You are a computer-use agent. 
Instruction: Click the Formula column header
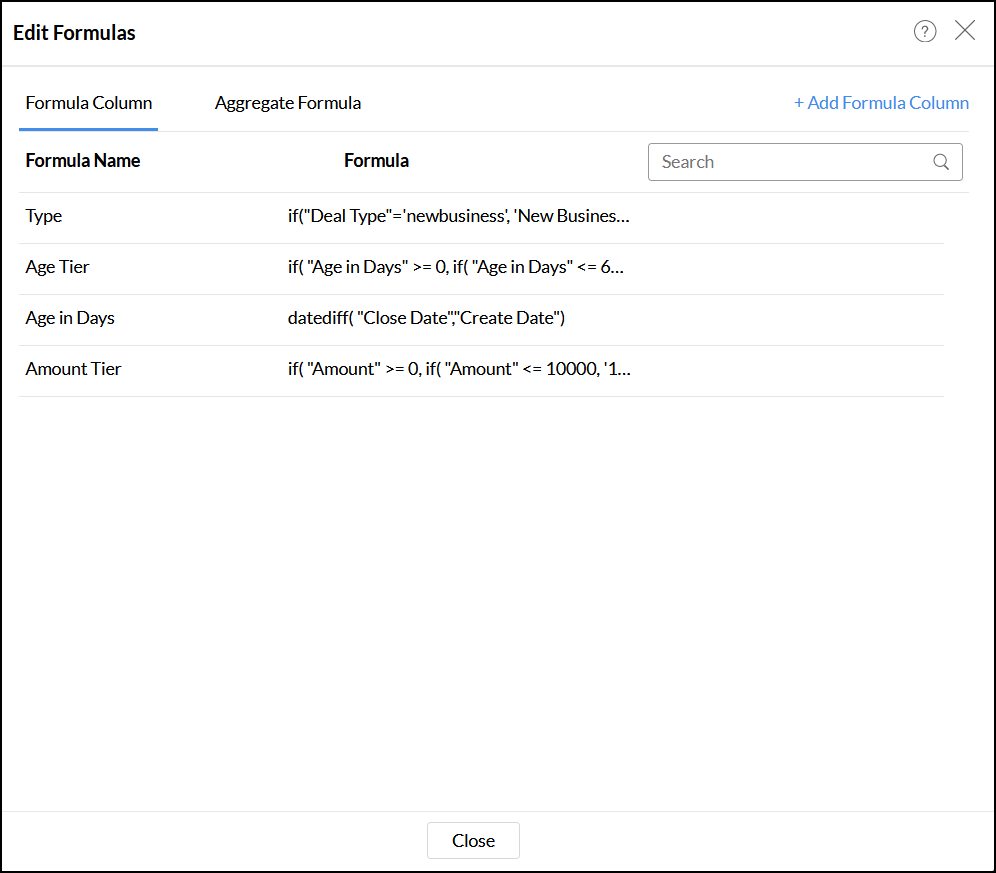coord(376,161)
